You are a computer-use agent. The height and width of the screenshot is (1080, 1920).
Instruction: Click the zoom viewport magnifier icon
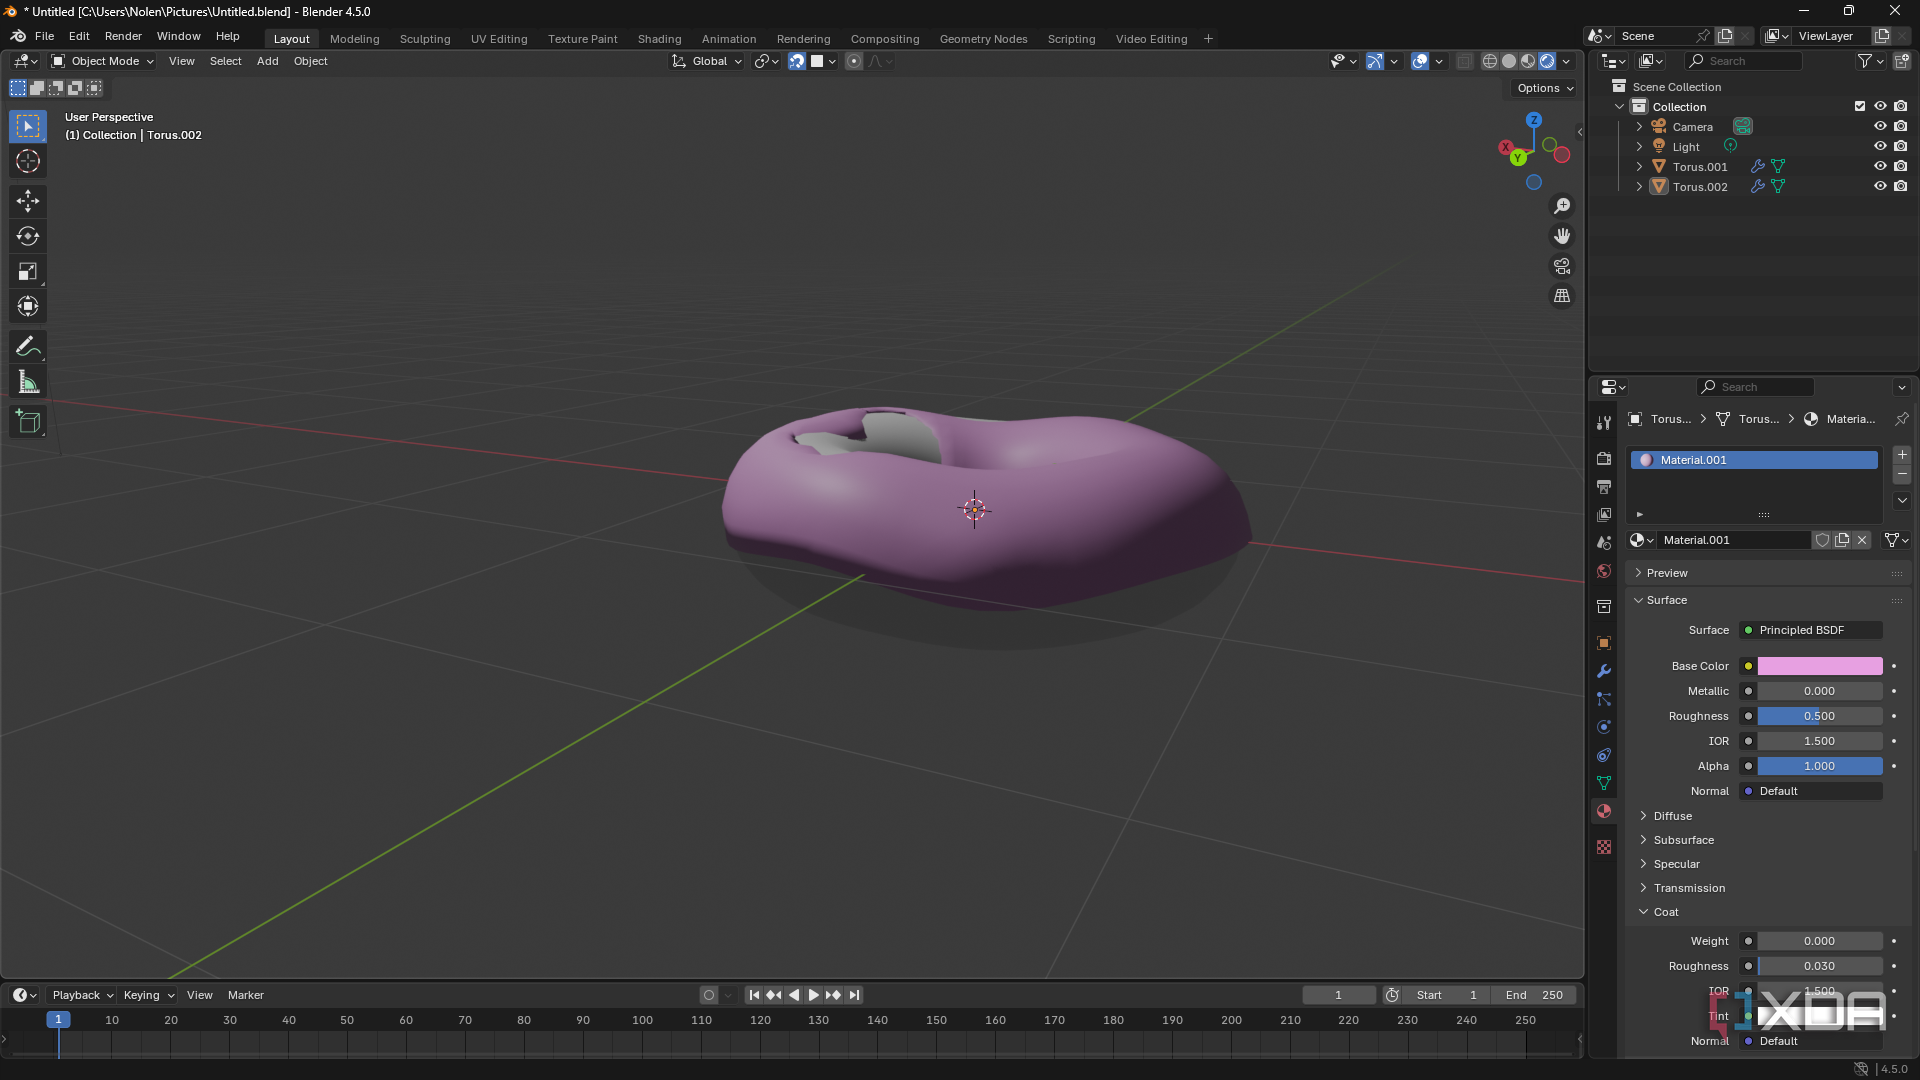(1562, 206)
